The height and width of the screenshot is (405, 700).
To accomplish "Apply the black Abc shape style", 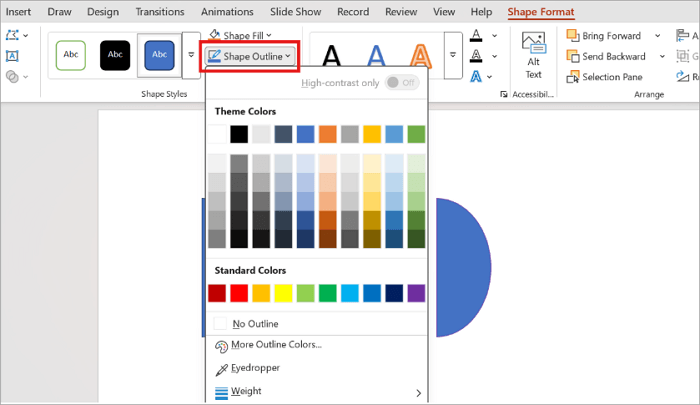I will [115, 55].
